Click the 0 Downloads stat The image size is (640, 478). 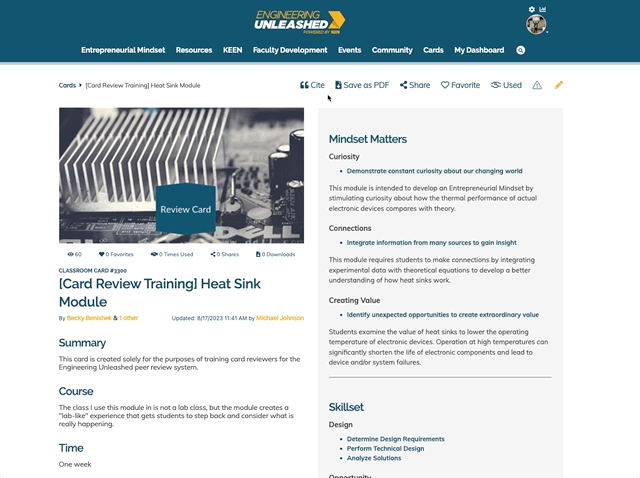coord(275,254)
